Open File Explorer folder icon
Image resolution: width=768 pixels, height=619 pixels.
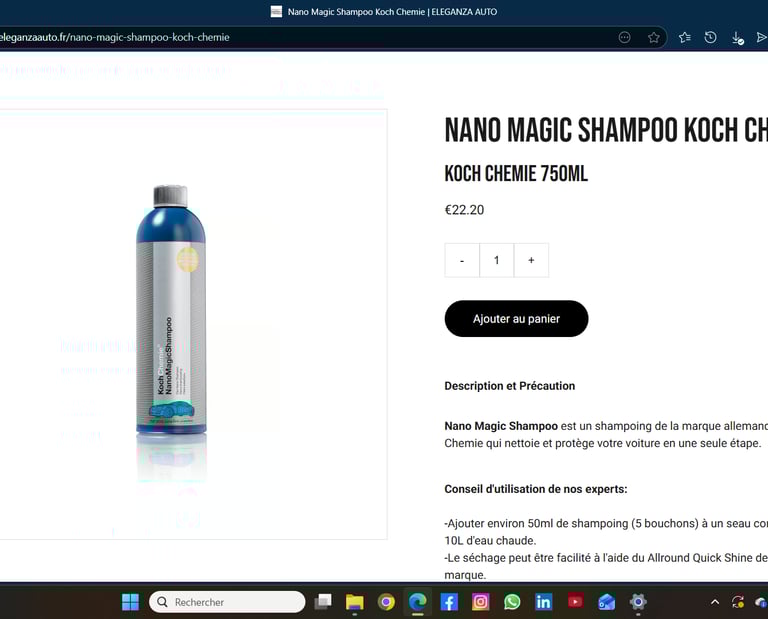355,602
